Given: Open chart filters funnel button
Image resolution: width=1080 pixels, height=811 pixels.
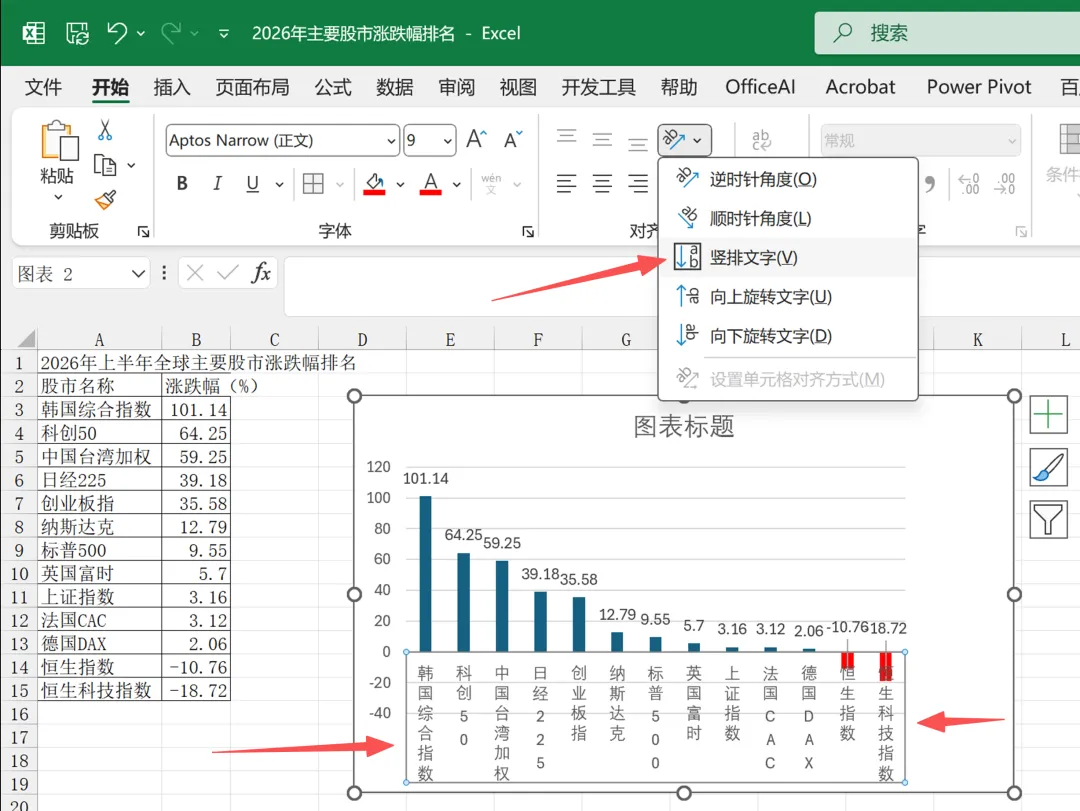Looking at the screenshot, I should pos(1048,520).
